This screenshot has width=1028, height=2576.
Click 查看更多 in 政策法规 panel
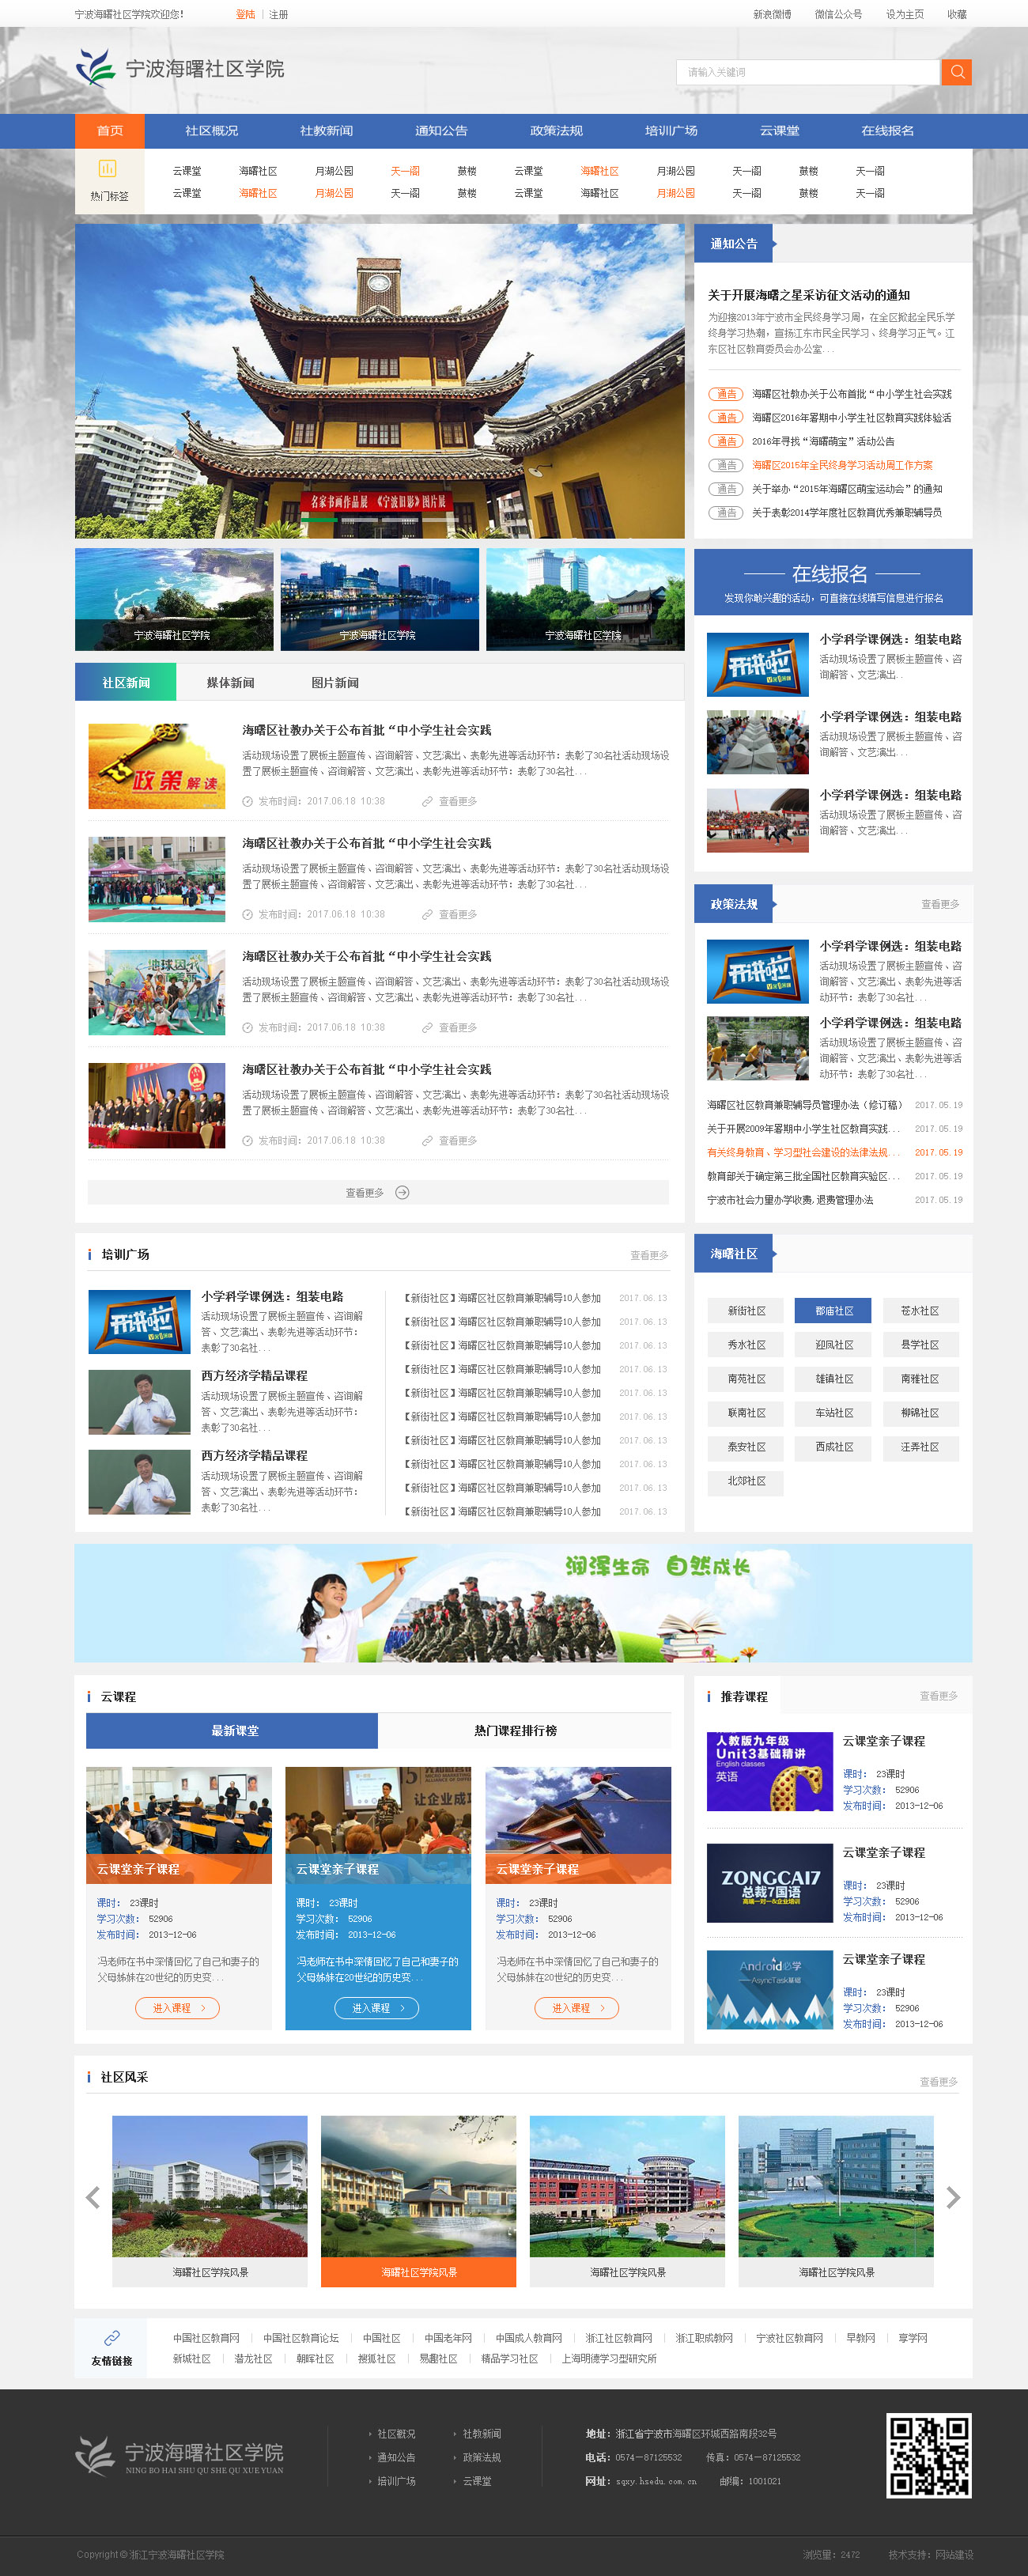(x=940, y=904)
